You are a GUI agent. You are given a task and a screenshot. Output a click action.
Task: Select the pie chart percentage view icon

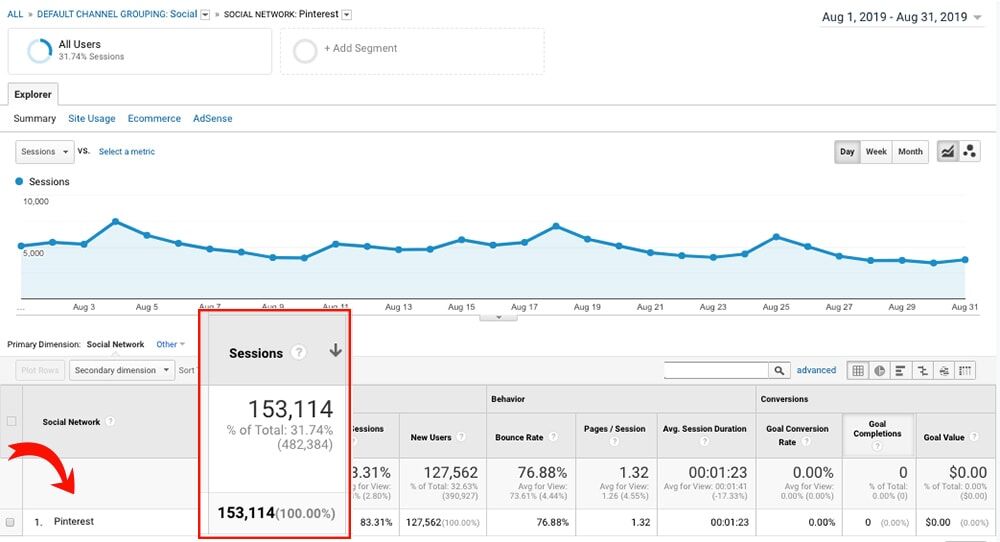point(879,370)
